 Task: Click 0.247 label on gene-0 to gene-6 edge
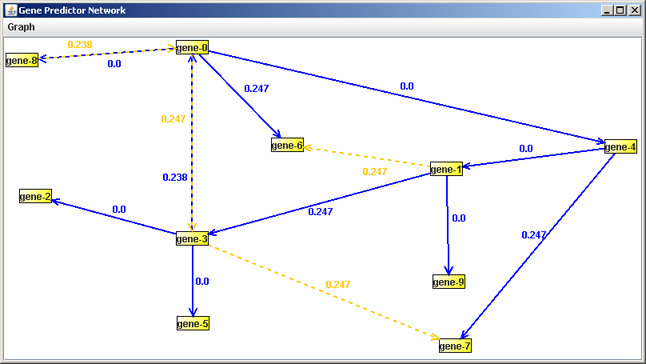pos(256,89)
